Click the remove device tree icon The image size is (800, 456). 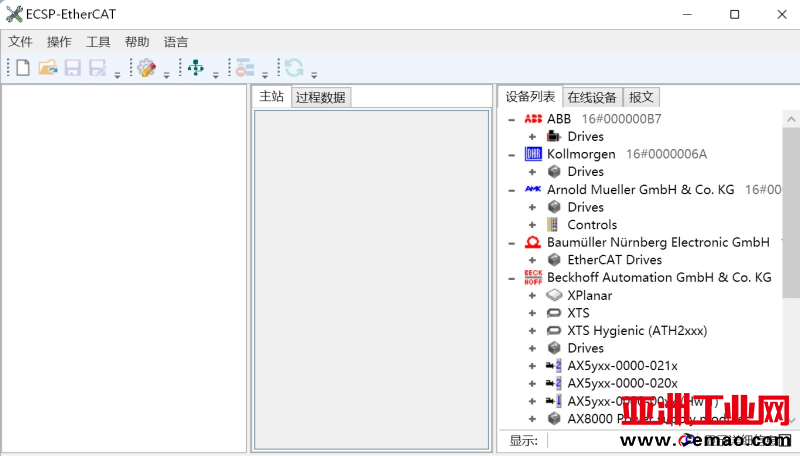coord(245,67)
